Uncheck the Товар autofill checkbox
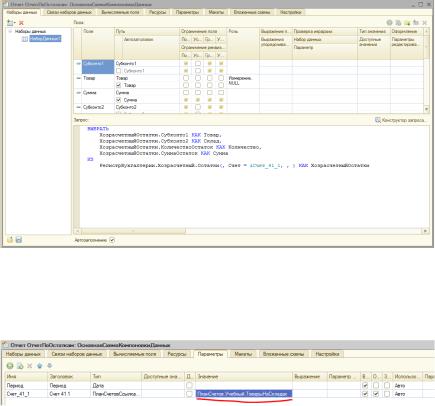Viewport: 435px width, 406px height. pos(118,85)
